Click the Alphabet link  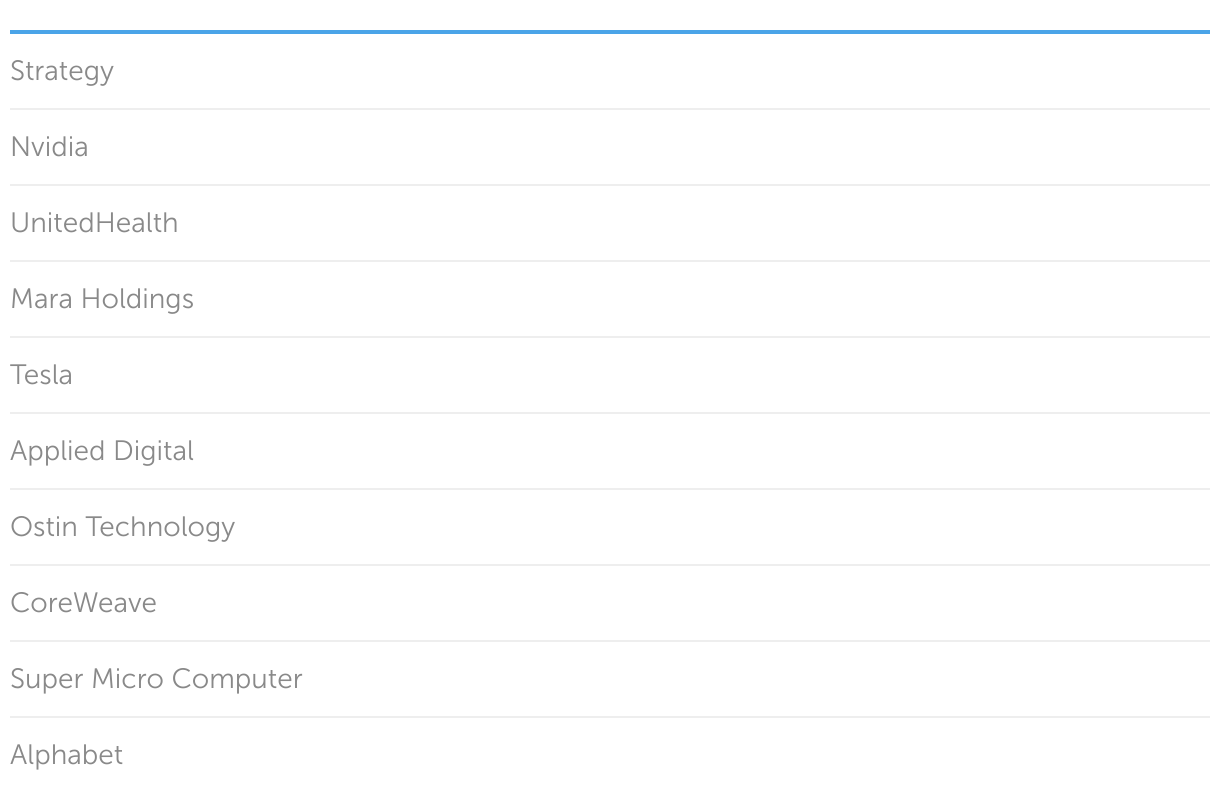click(66, 755)
